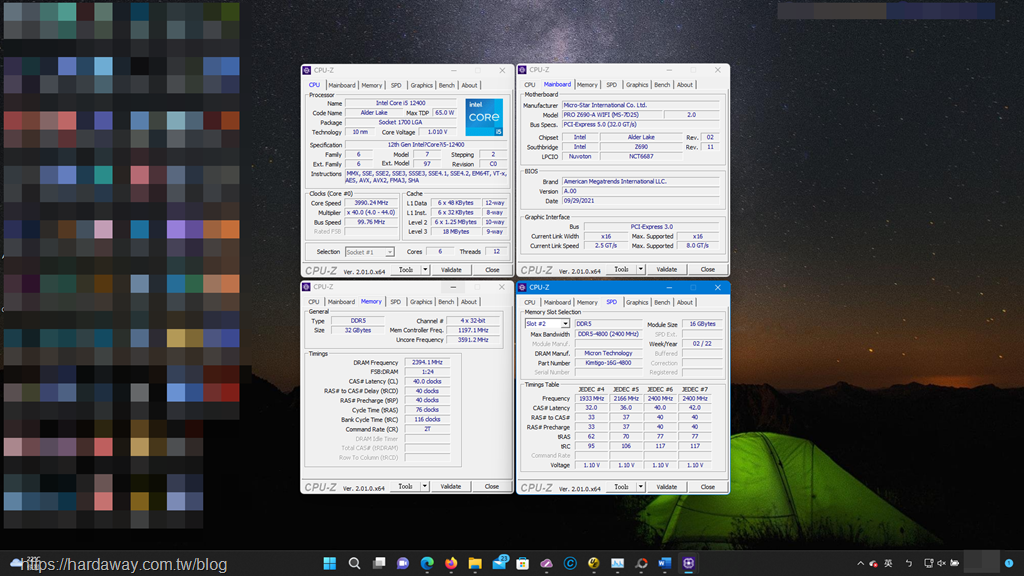Select 'PRO Z690-A WIFI (MS-7D25)' model field
Viewport: 1024px width, 576px height.
click(x=612, y=115)
